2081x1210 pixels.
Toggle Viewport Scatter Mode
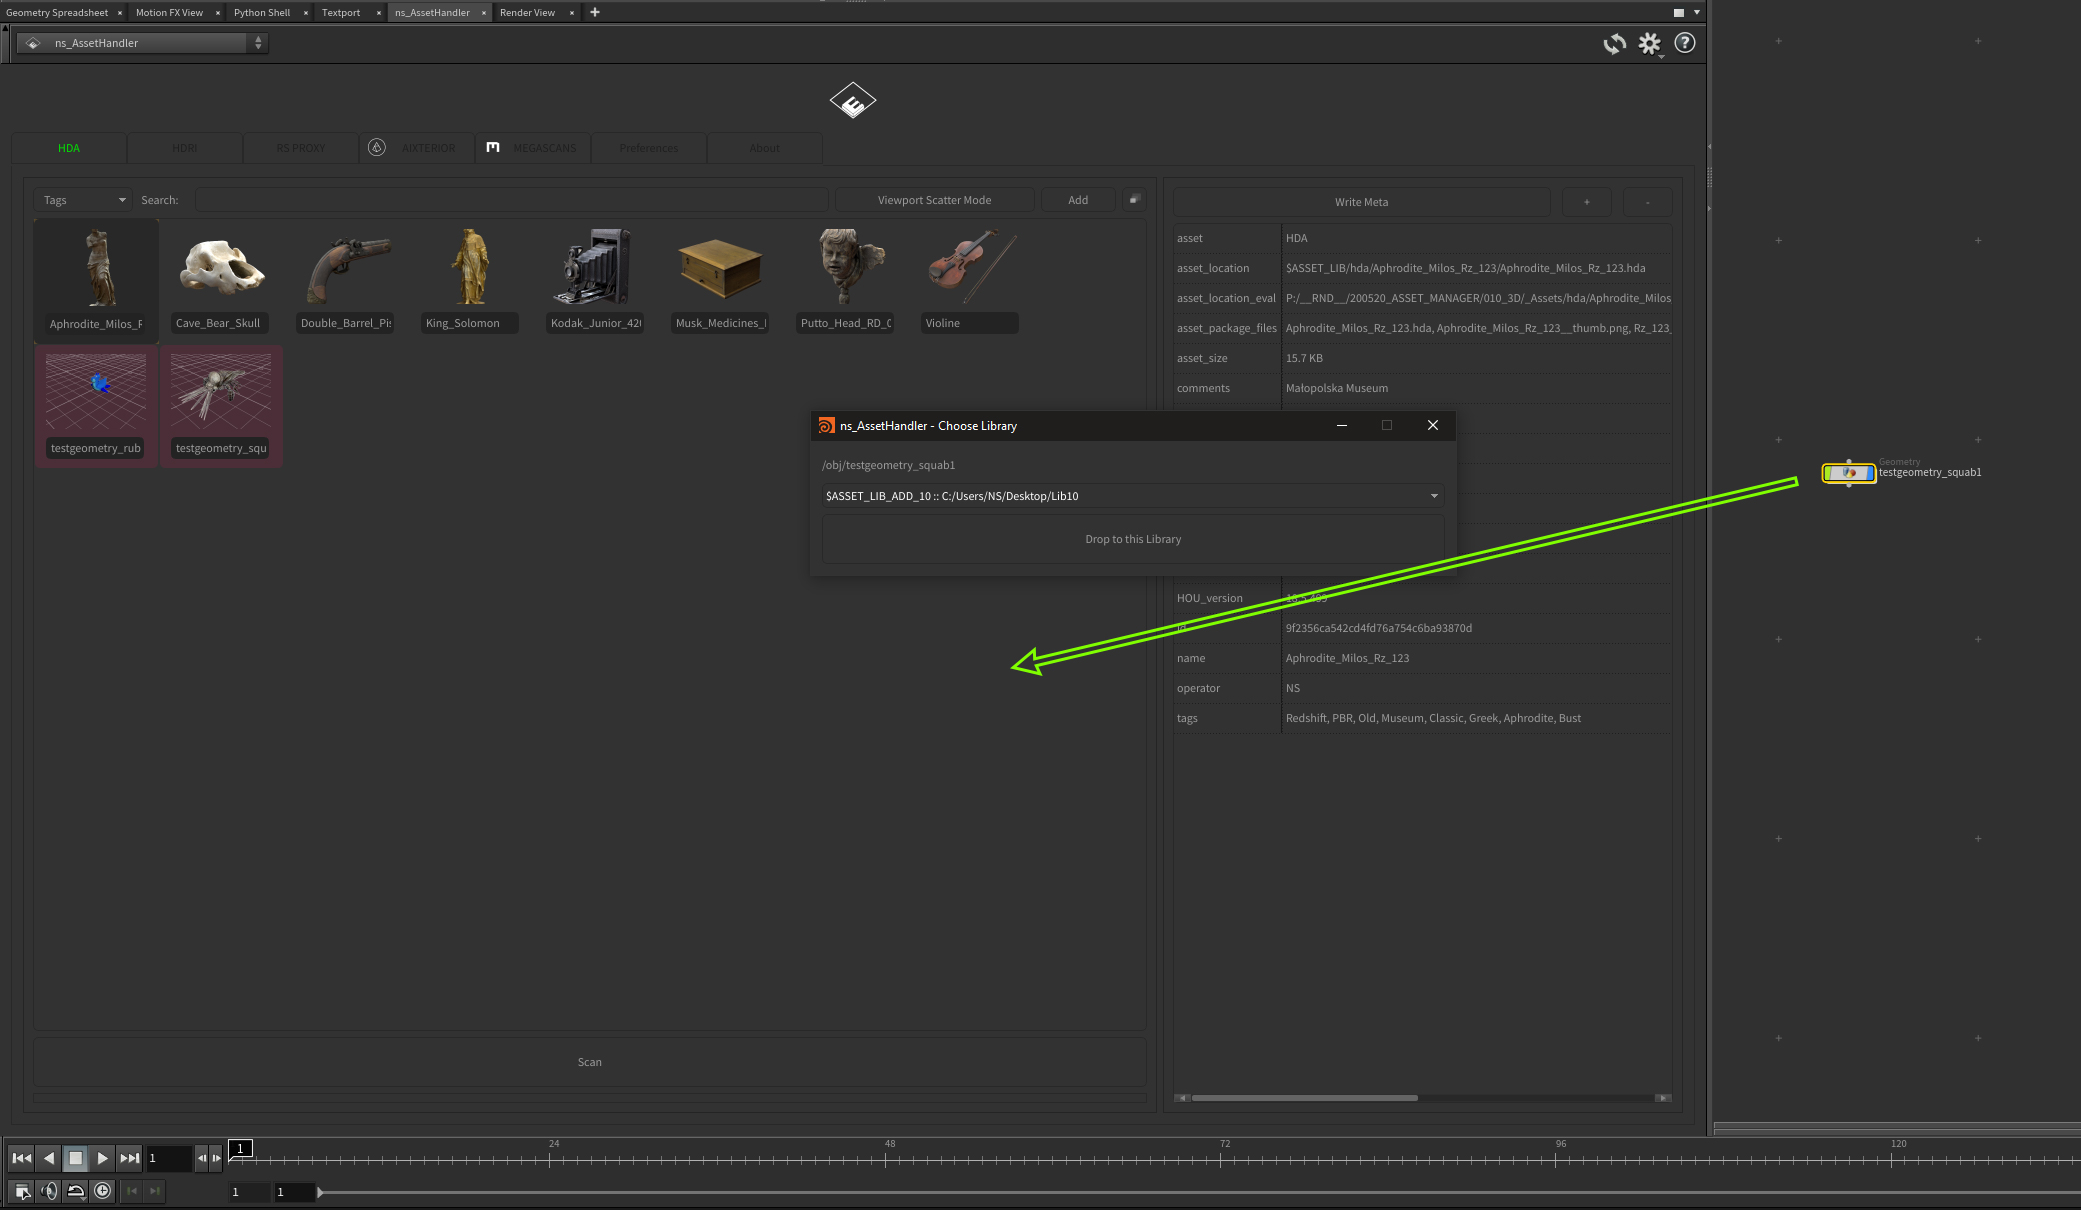pos(934,200)
